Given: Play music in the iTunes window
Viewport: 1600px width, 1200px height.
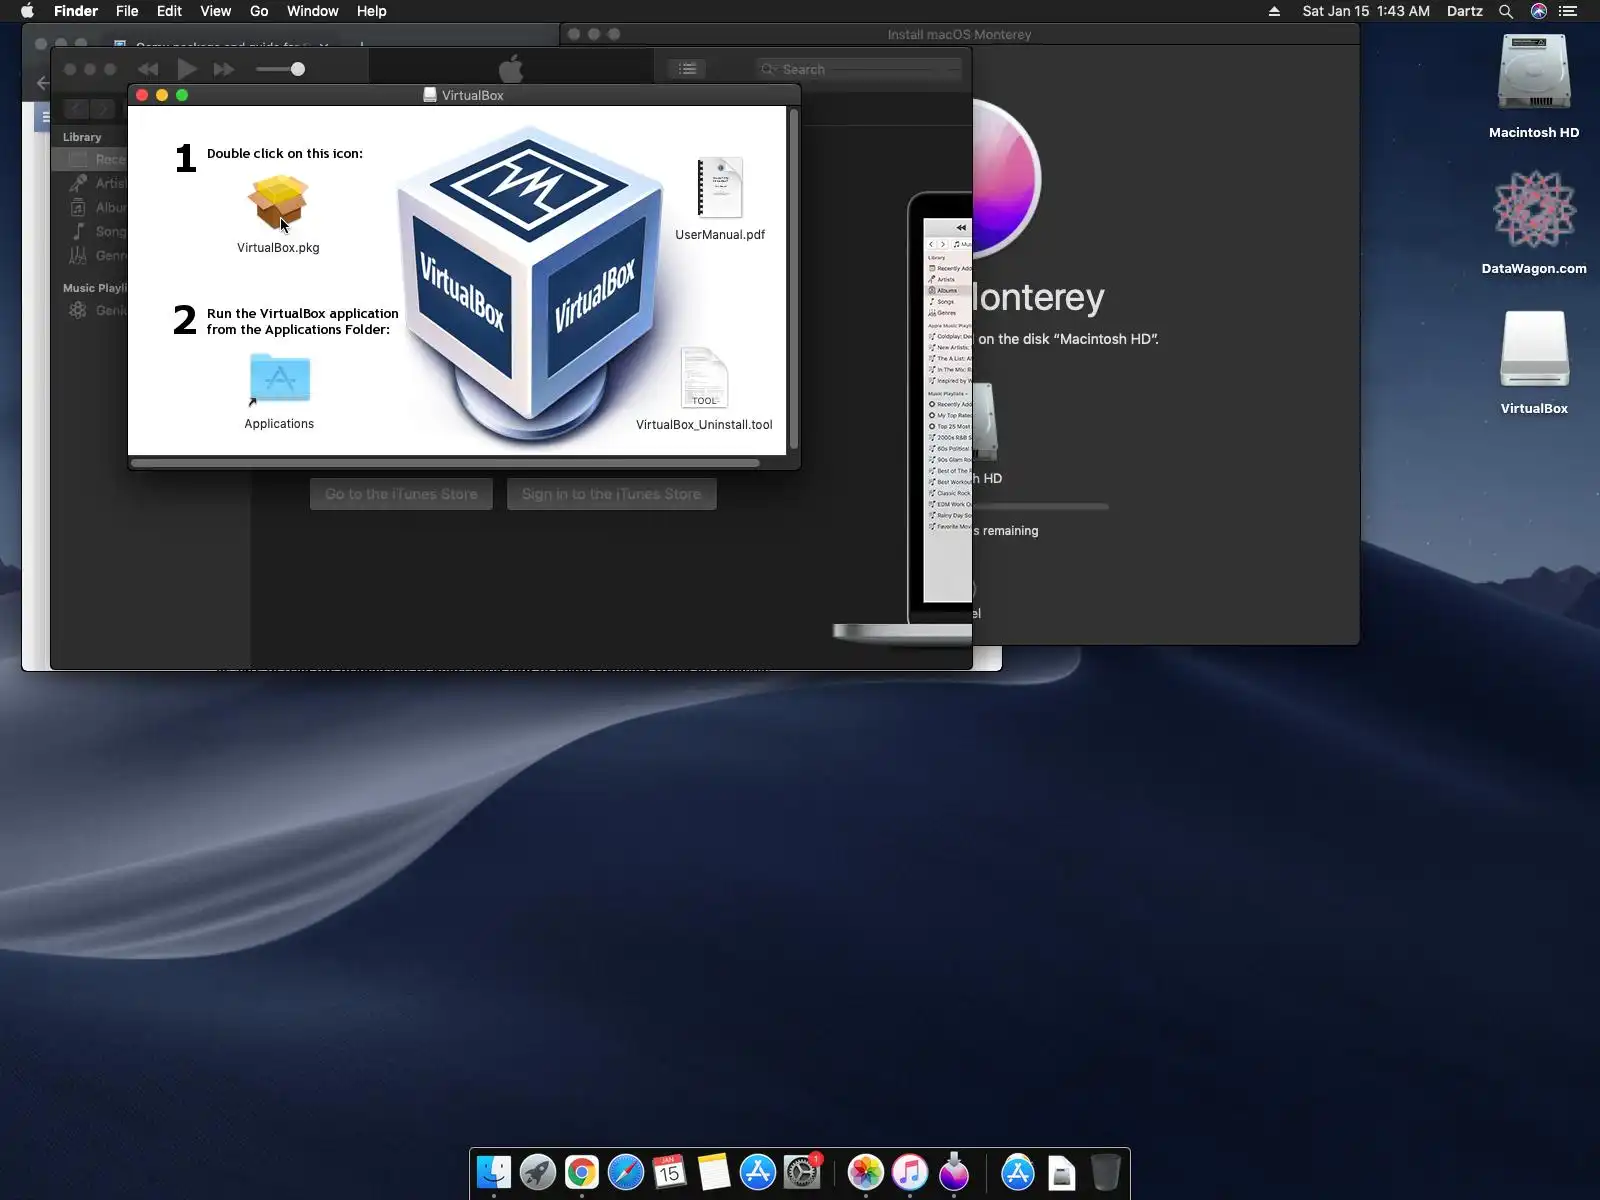Looking at the screenshot, I should 186,69.
